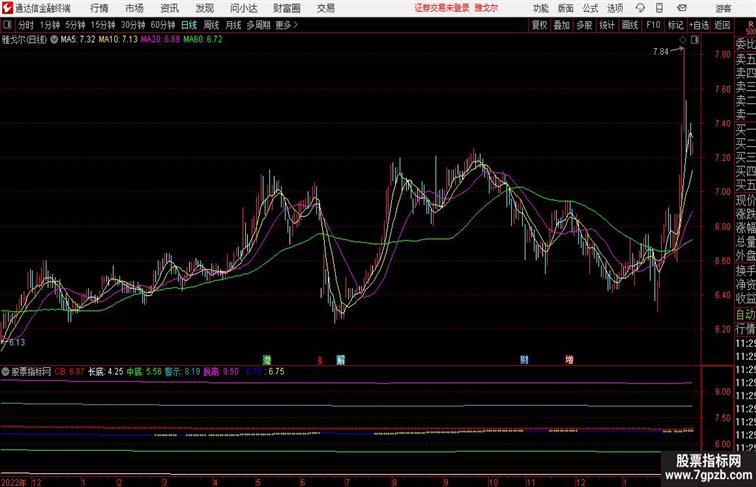Click the MA5: 7.32 value label
756x487 pixels.
click(x=78, y=40)
